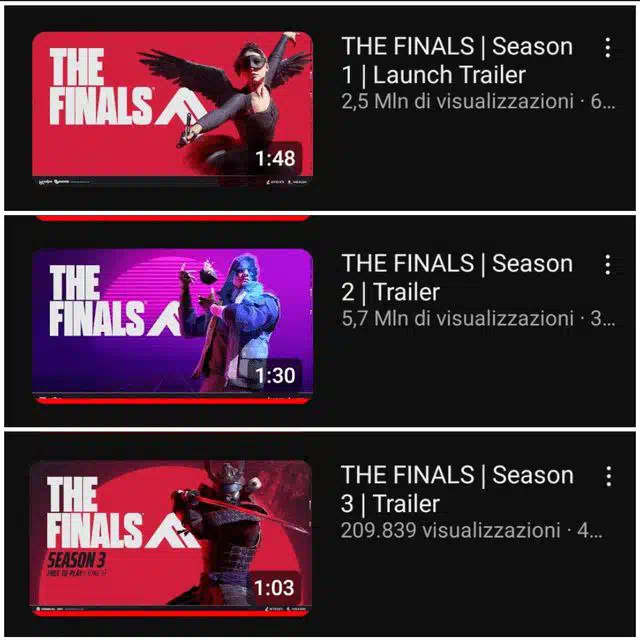The height and width of the screenshot is (640, 640).
Task: Click THE FINALS logo on Season 1 thumbnail
Action: [127, 86]
